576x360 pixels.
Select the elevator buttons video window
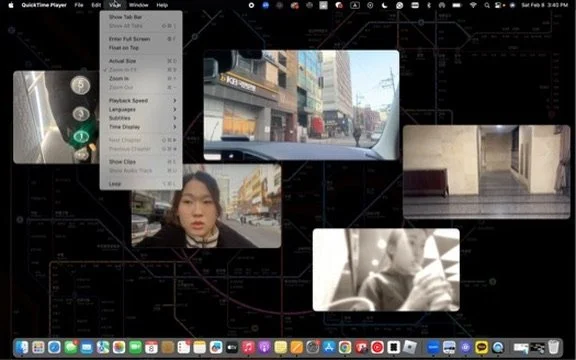tap(56, 117)
